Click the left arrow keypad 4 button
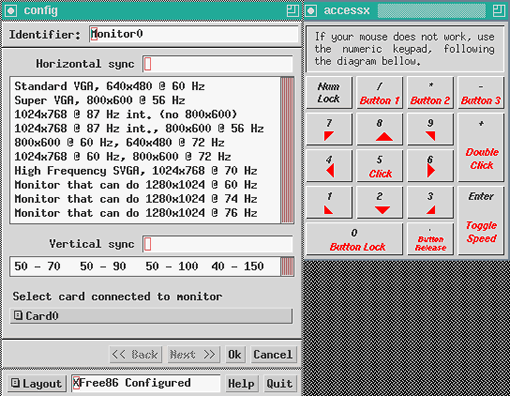The width and height of the screenshot is (510, 396). (x=329, y=166)
